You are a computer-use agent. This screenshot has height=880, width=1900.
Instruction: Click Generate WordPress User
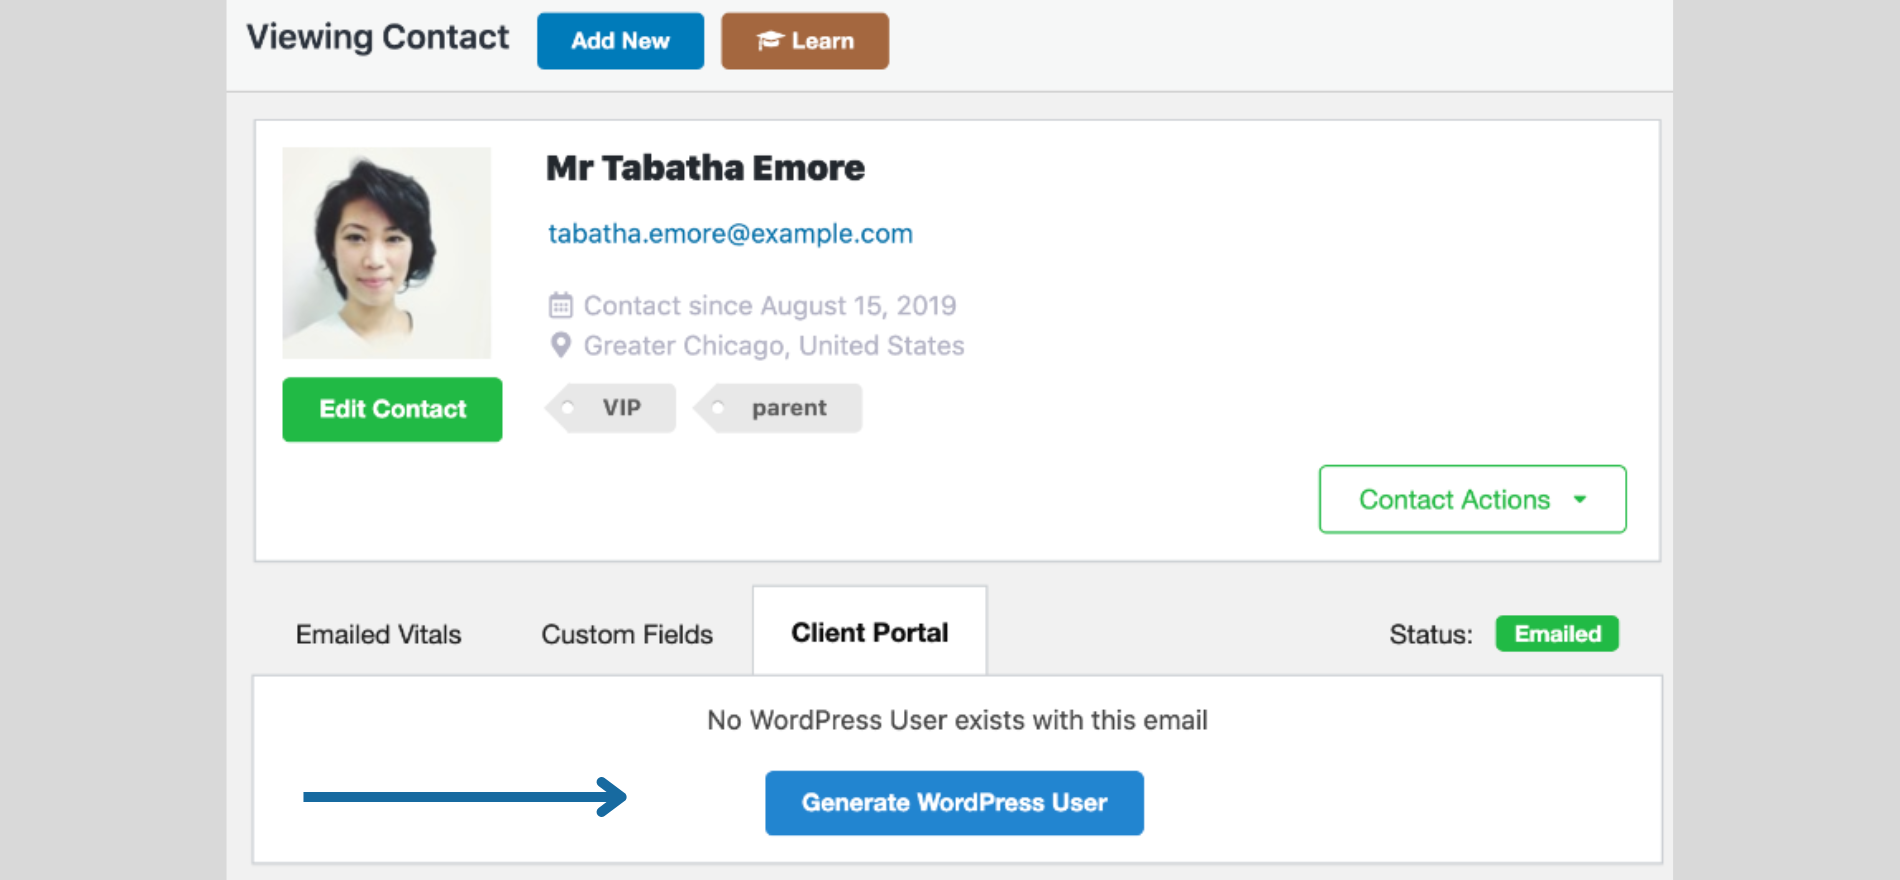pyautogui.click(x=954, y=803)
